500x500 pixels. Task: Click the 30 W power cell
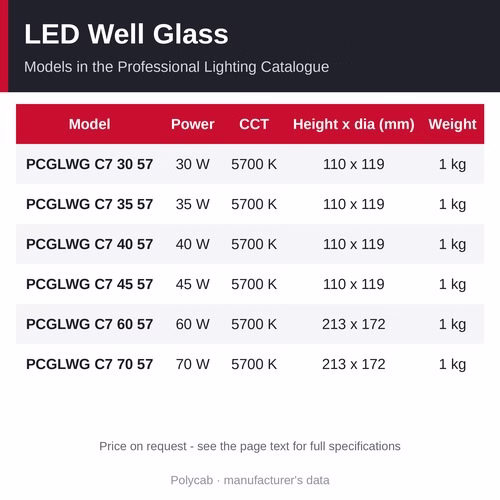coord(193,164)
